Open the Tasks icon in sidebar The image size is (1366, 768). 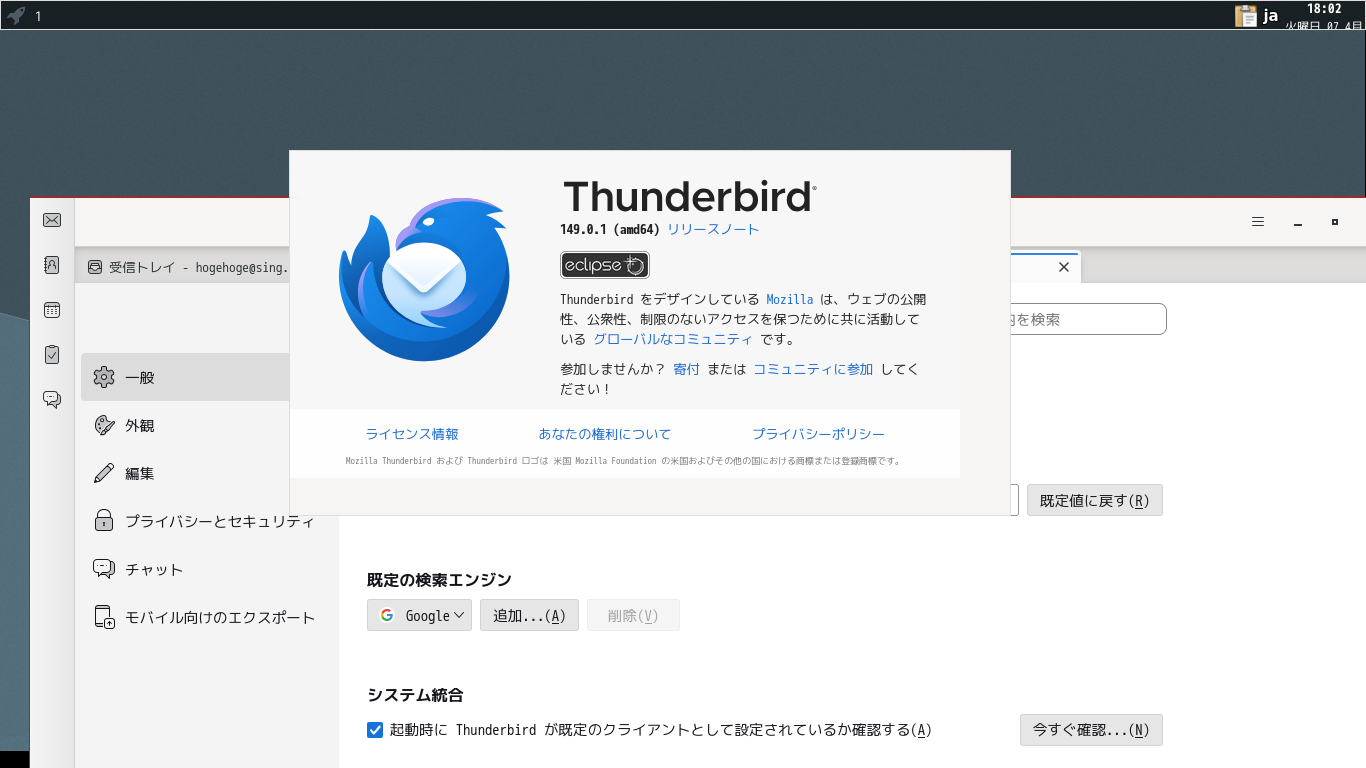52,354
